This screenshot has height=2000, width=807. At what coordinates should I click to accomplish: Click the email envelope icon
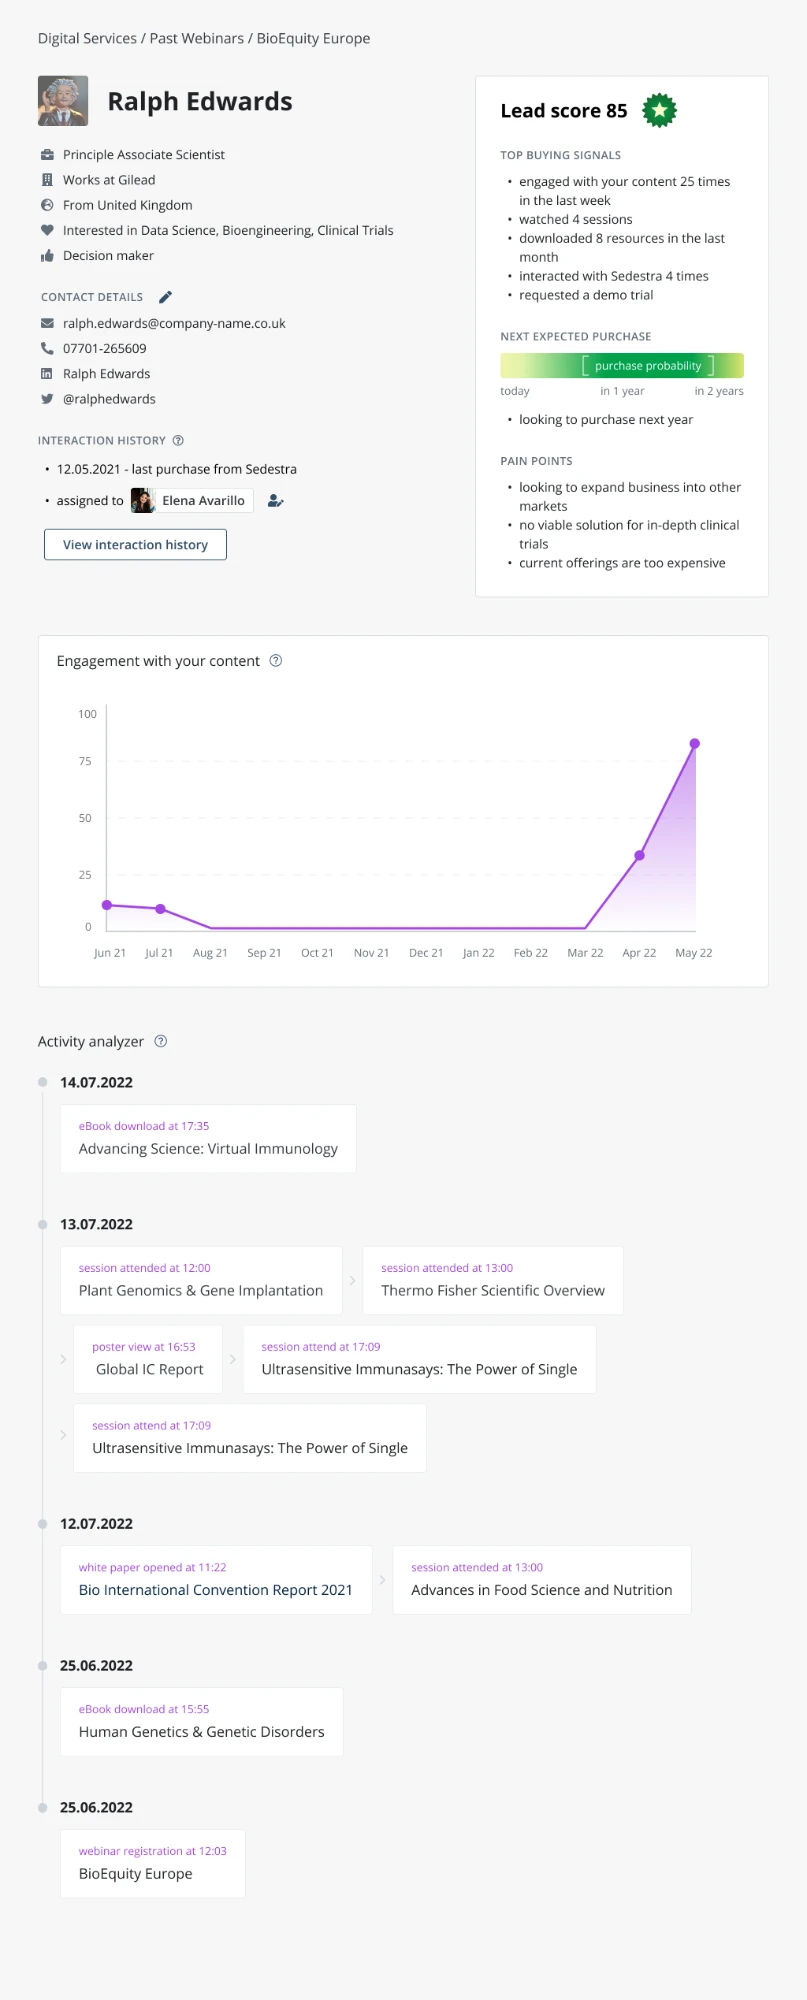[47, 323]
